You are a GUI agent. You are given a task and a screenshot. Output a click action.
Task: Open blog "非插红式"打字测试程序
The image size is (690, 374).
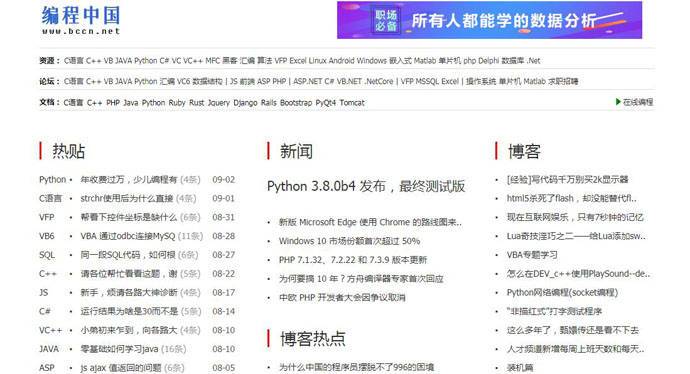[554, 312]
